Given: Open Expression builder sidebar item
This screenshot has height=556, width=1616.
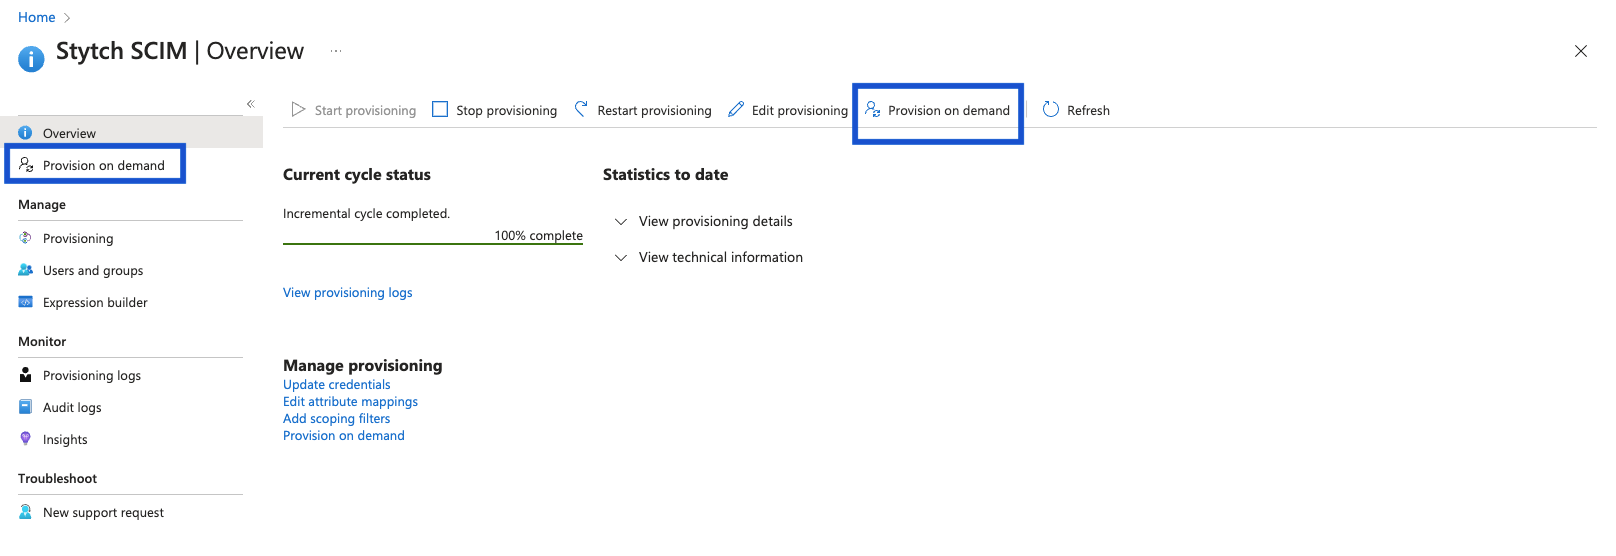Looking at the screenshot, I should coord(95,302).
